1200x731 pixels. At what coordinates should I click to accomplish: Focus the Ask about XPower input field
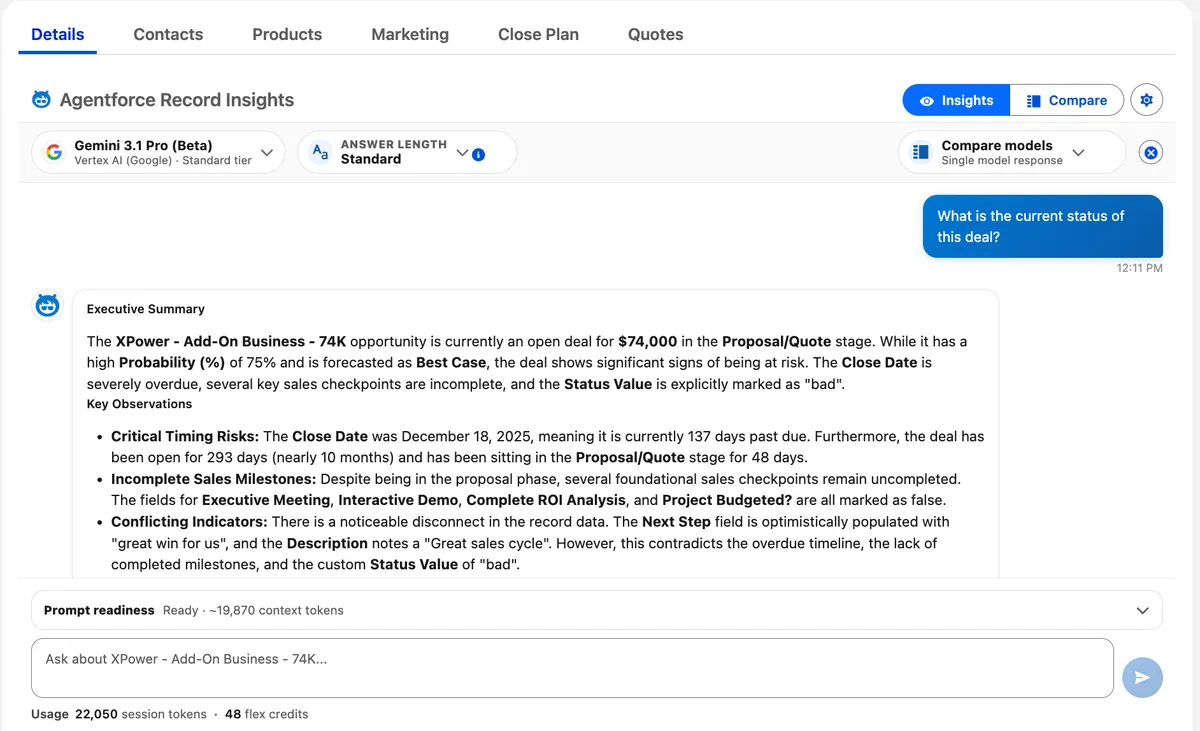(572, 668)
